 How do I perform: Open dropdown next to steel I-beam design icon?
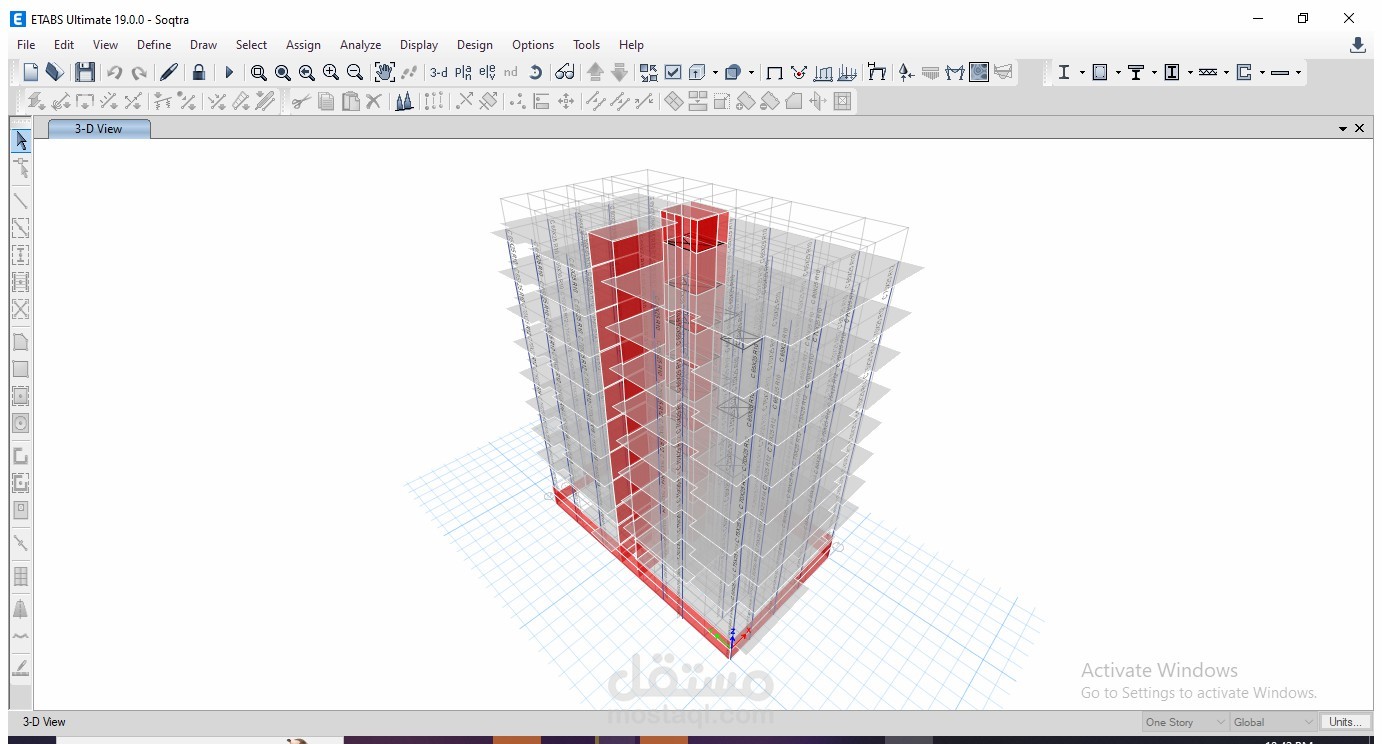pos(1082,72)
